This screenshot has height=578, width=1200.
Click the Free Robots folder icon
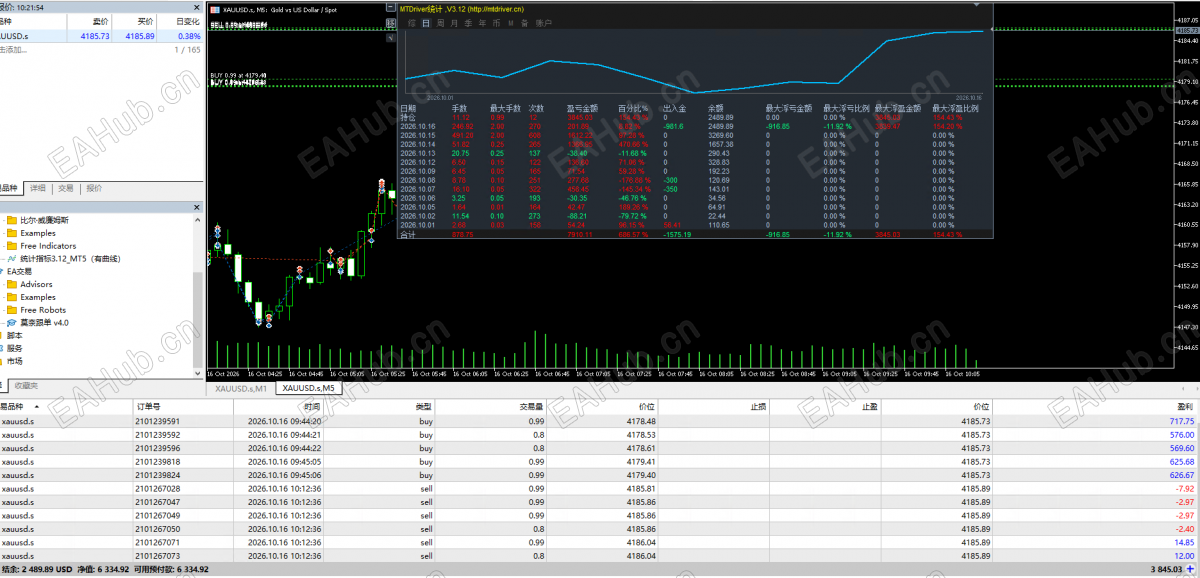point(12,310)
